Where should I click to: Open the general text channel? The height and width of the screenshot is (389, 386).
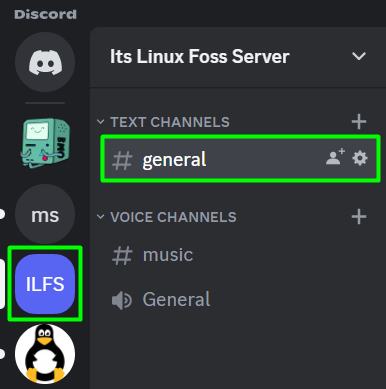click(240, 159)
